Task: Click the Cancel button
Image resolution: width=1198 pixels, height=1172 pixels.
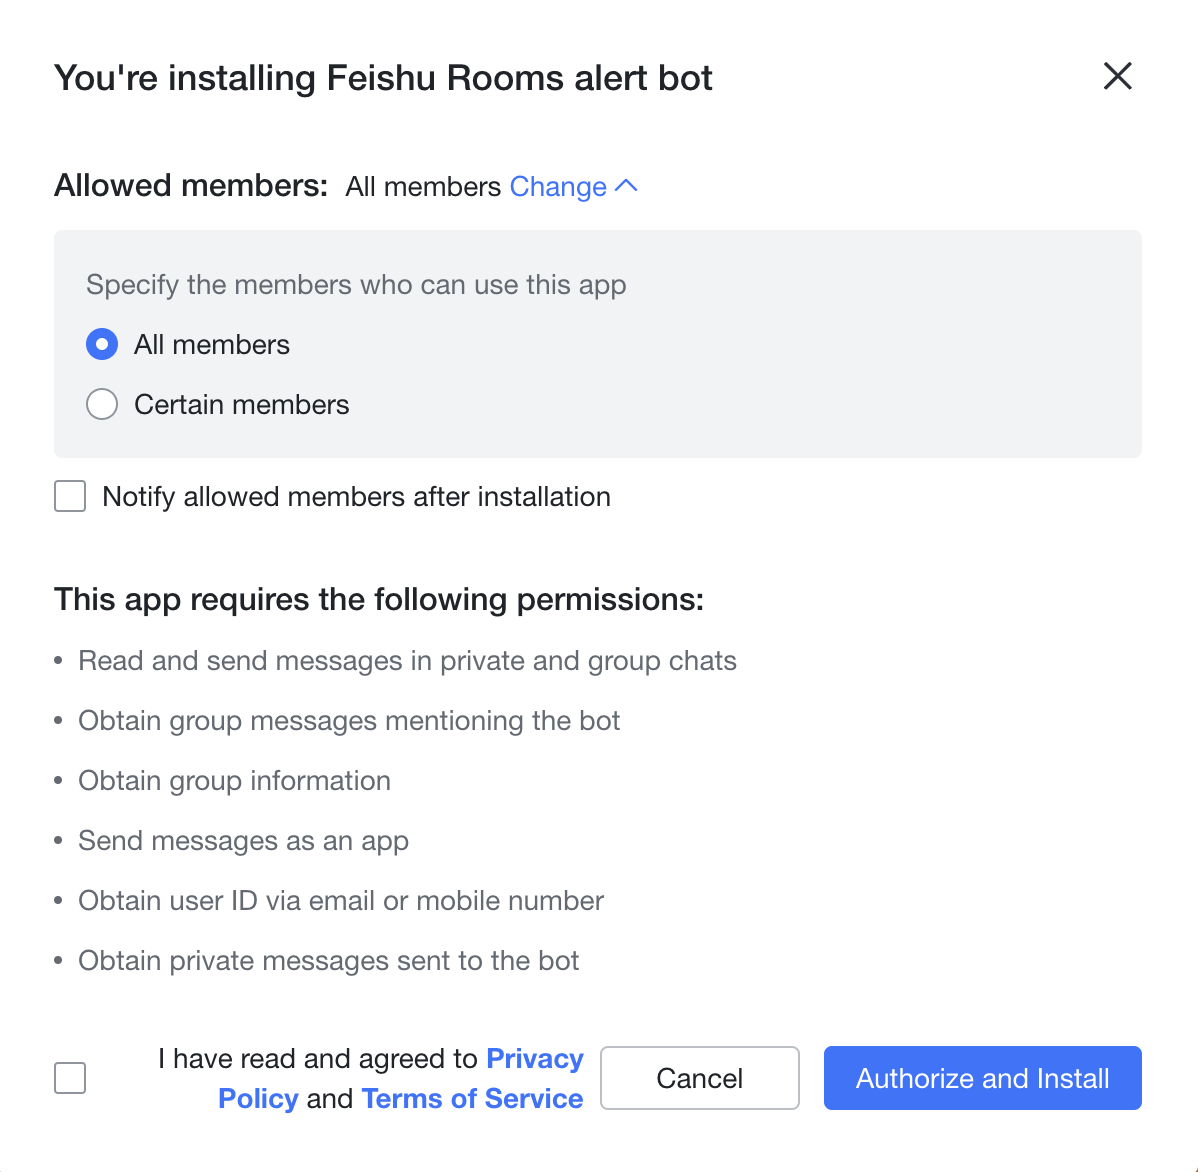Action: coord(699,1078)
